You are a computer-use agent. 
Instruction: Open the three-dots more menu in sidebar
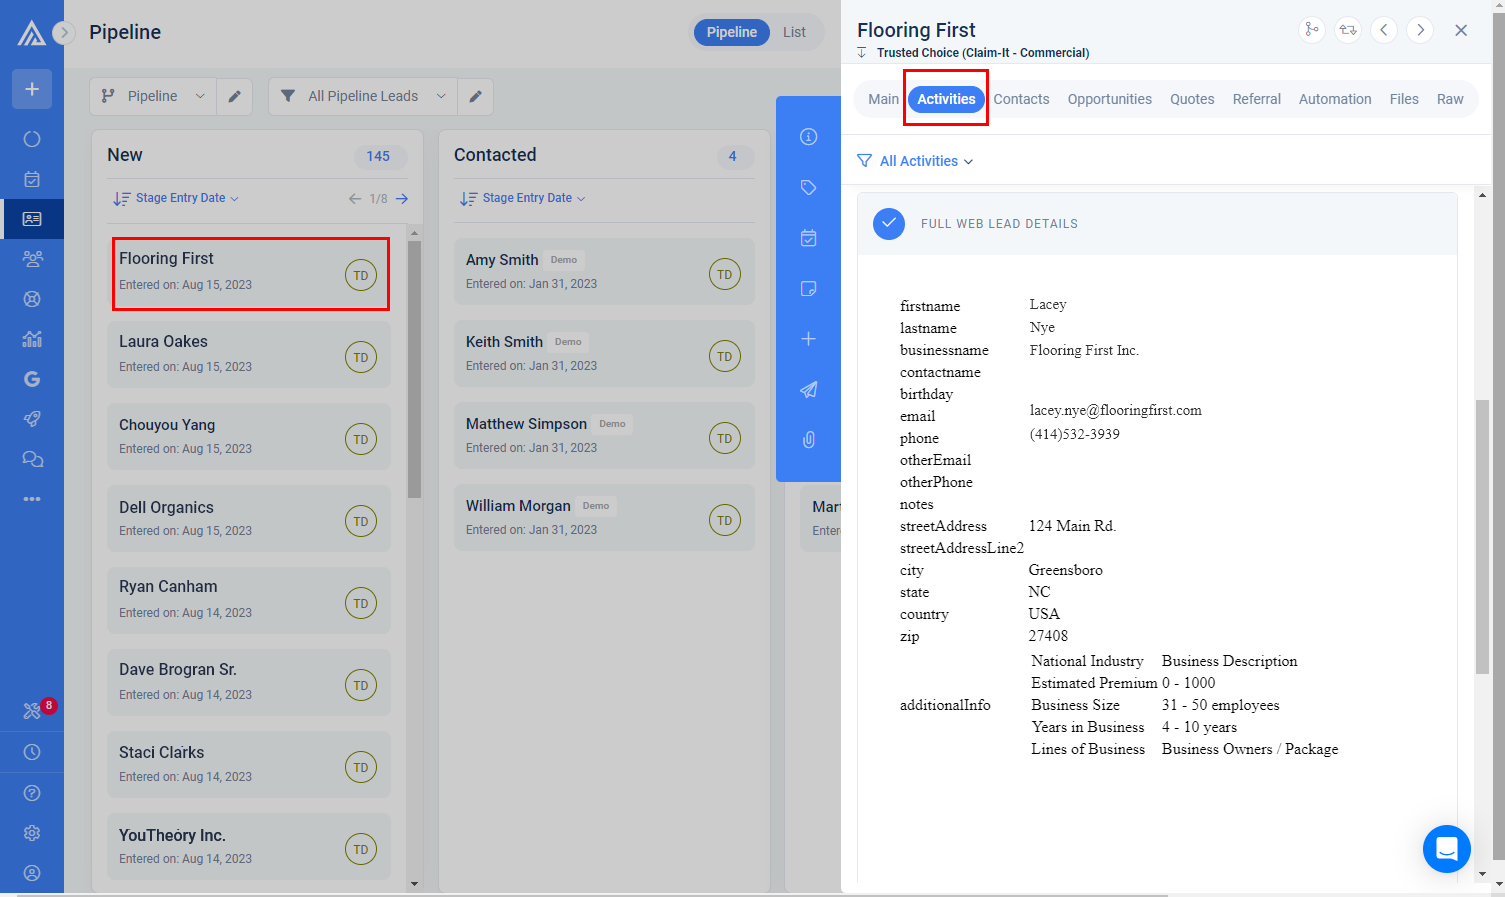32,499
